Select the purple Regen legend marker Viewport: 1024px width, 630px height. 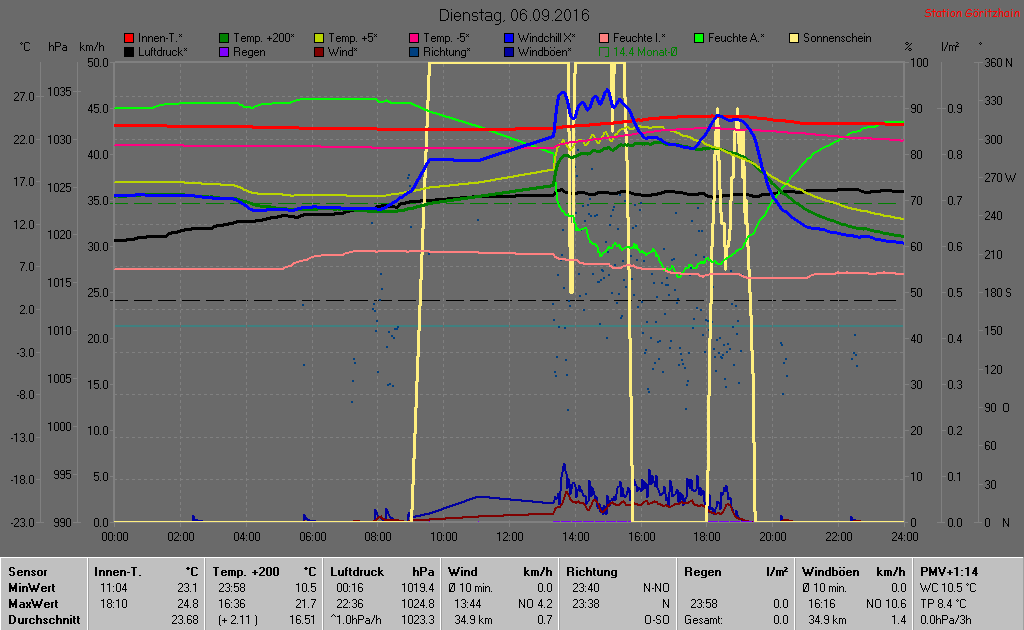click(224, 51)
